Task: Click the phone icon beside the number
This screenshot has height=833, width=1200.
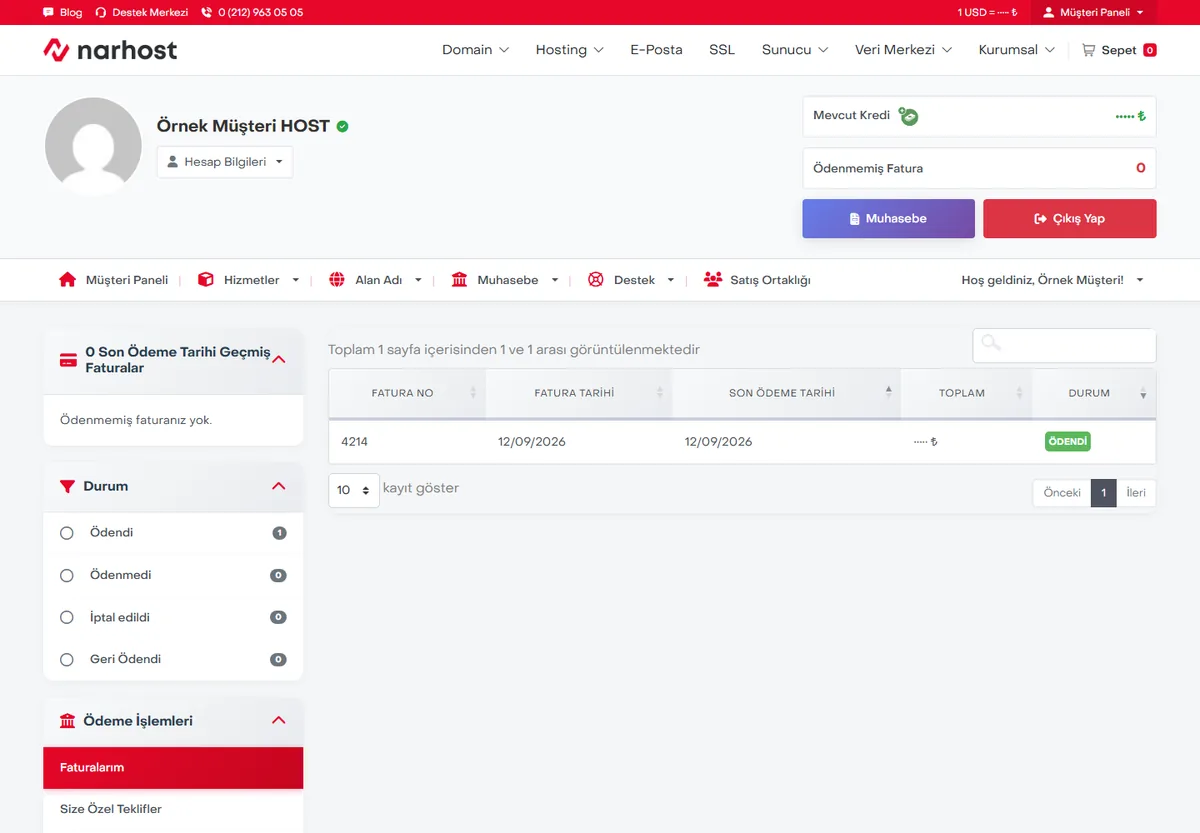Action: (x=207, y=13)
